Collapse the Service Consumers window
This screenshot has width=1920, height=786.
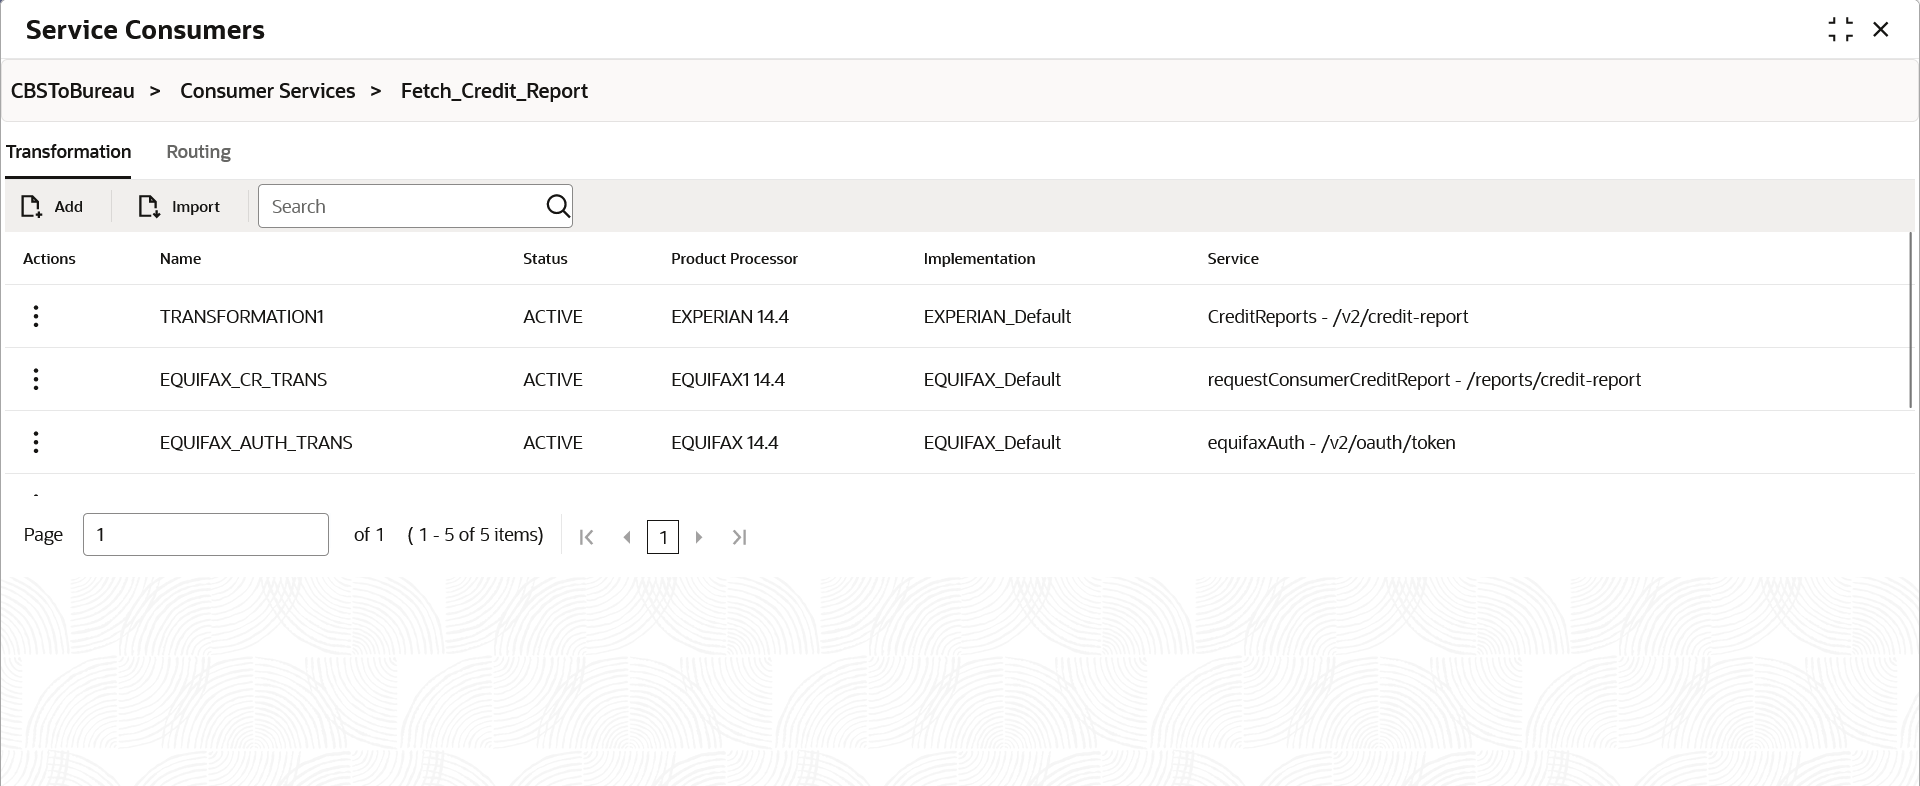[1840, 30]
